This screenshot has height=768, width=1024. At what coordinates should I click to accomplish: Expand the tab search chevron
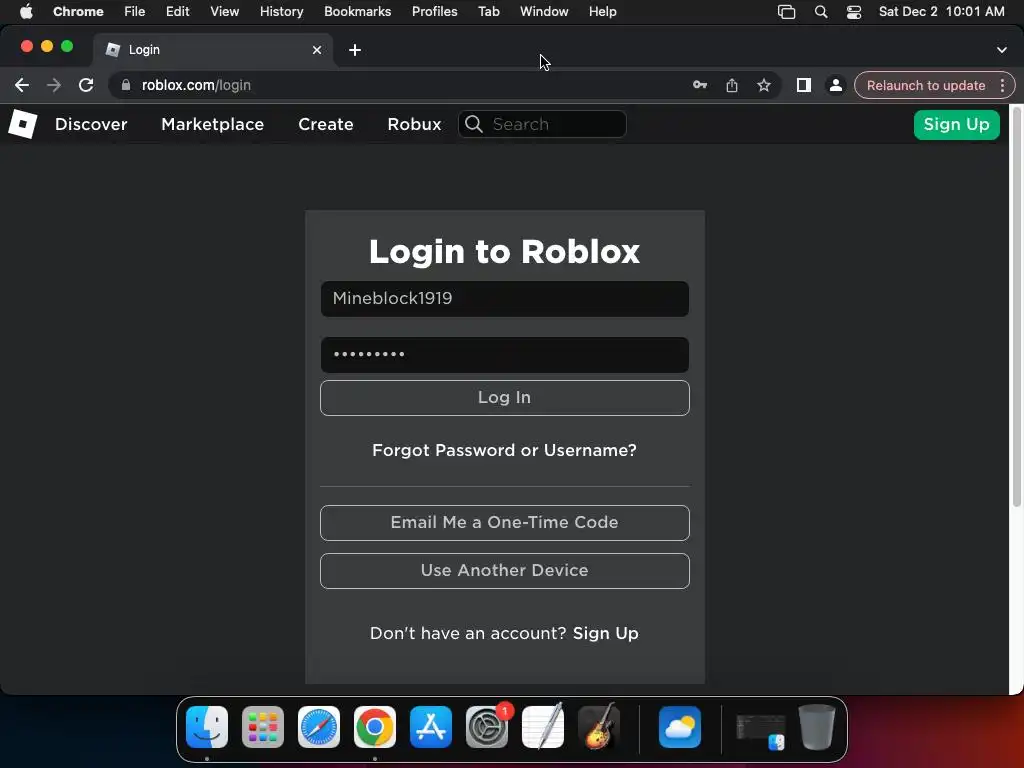click(1002, 50)
